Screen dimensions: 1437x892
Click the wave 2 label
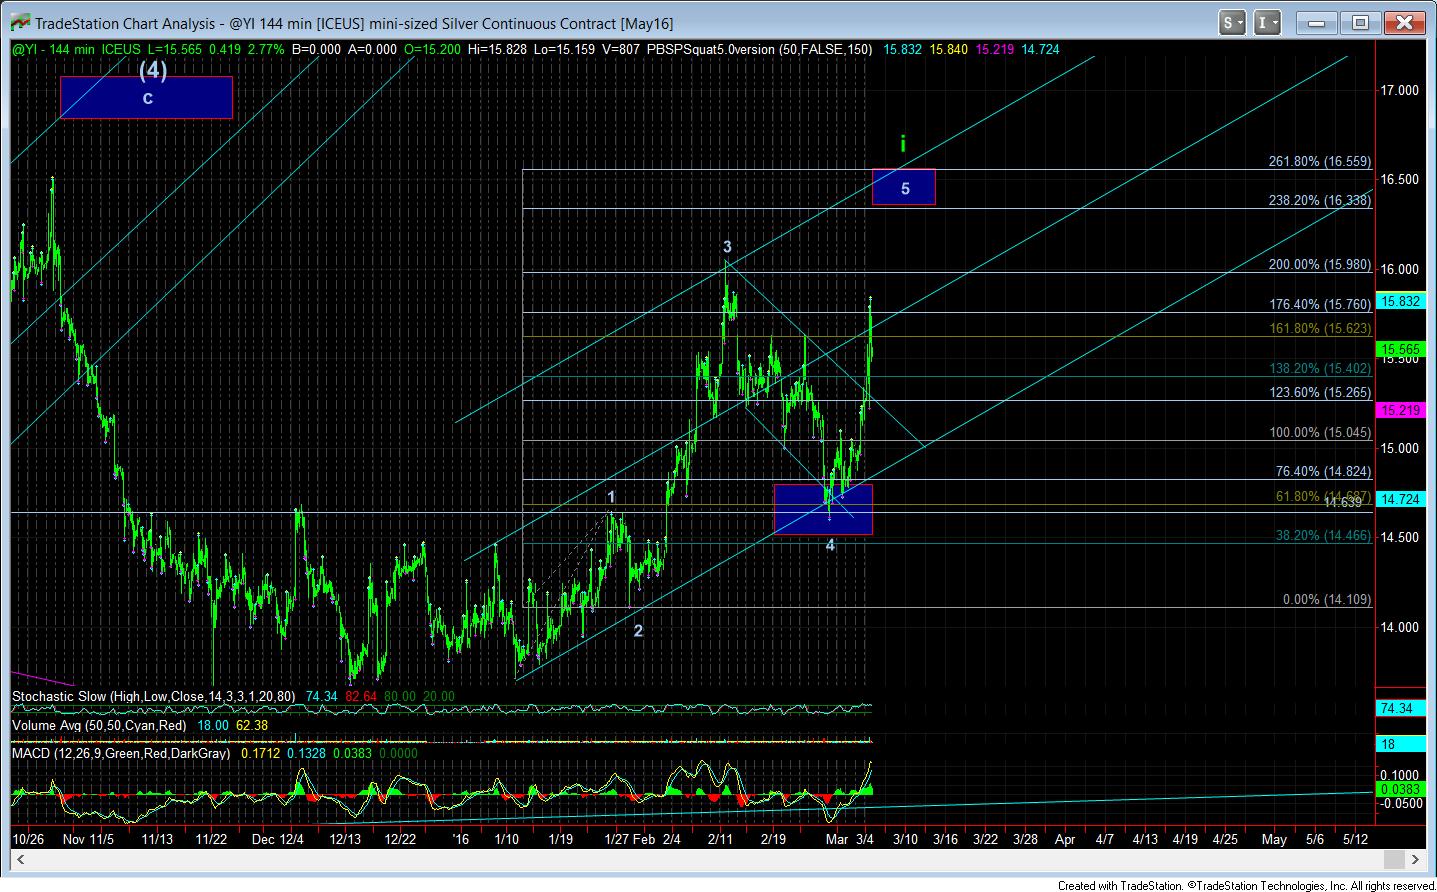click(x=638, y=631)
